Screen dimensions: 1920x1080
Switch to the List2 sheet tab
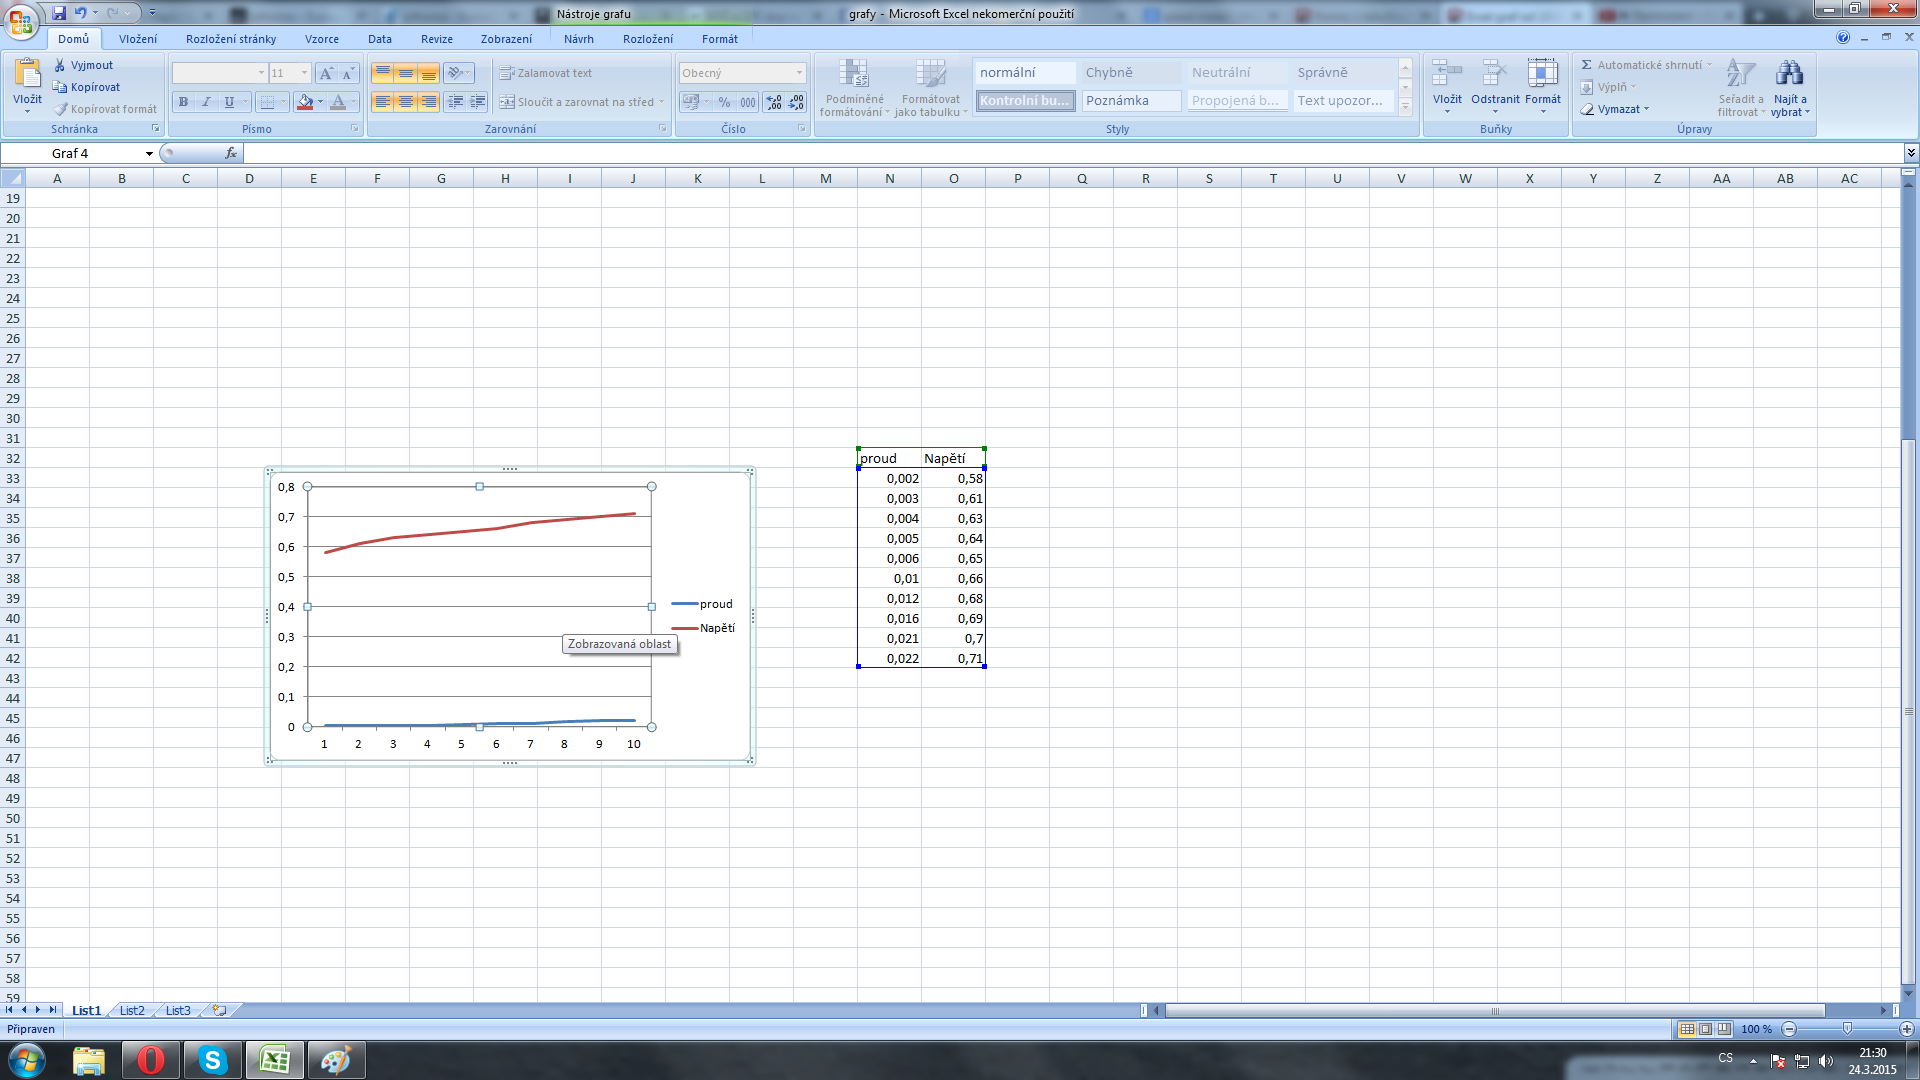[132, 1011]
